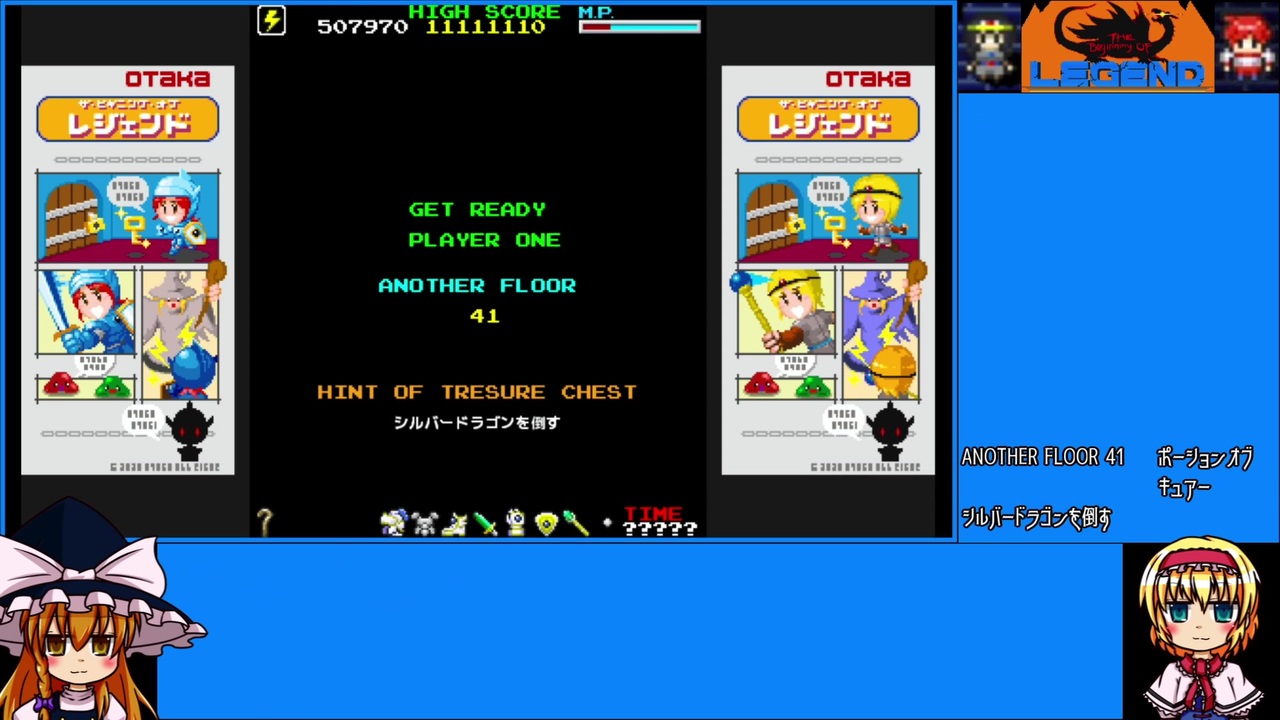Toggle the small dot marker near the wand icon
Image resolution: width=1280 pixels, height=720 pixels.
tap(607, 522)
